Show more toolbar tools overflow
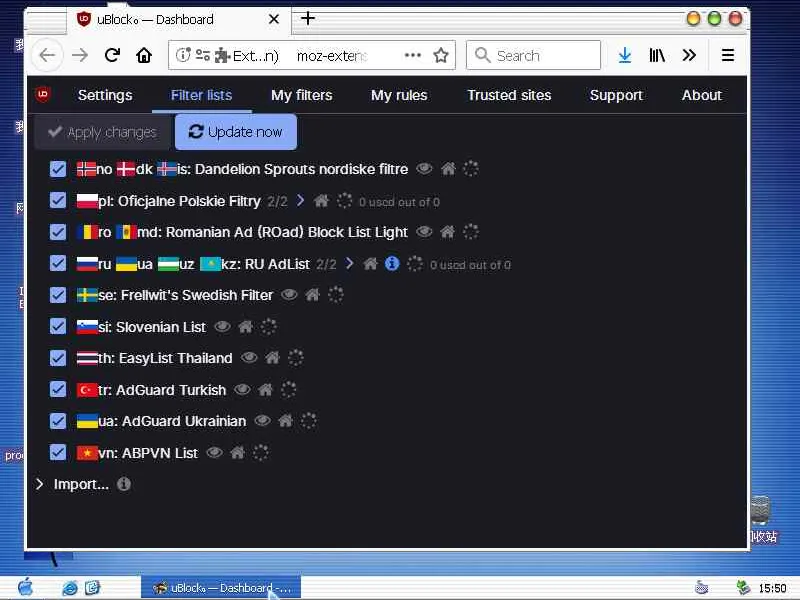The width and height of the screenshot is (800, 600). click(x=689, y=55)
